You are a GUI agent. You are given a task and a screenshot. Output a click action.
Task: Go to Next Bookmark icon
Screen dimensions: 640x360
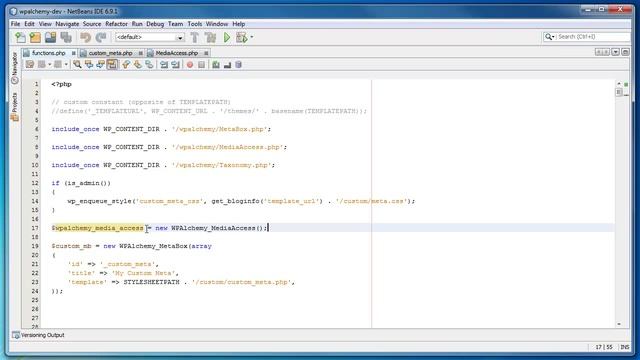pos(138,64)
